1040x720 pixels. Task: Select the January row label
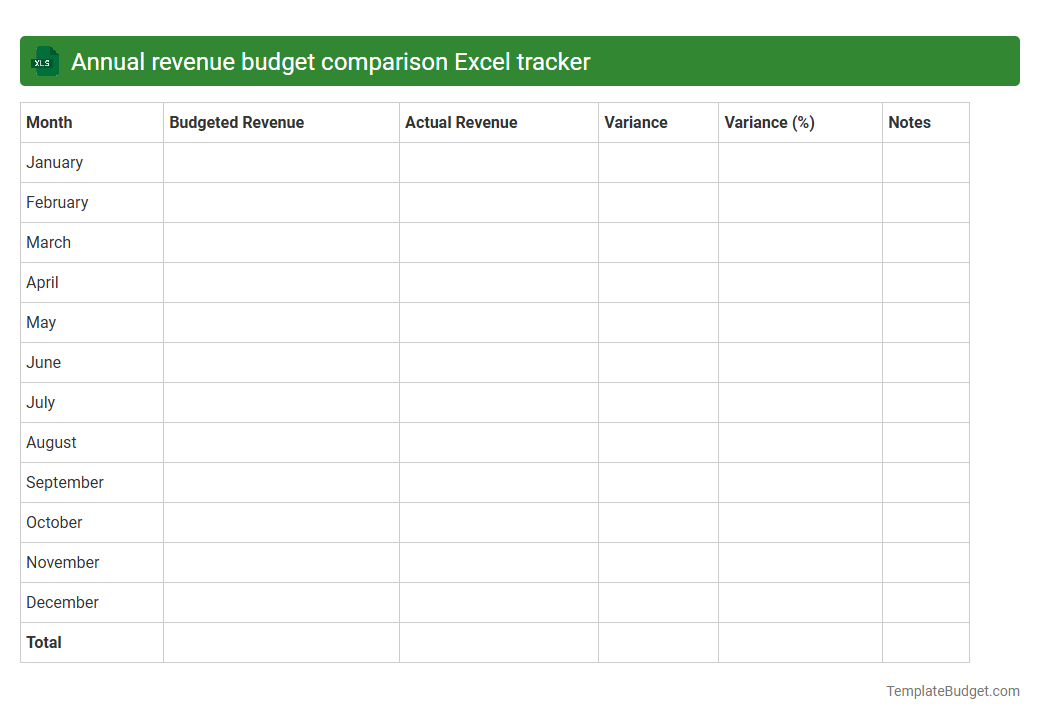point(54,162)
